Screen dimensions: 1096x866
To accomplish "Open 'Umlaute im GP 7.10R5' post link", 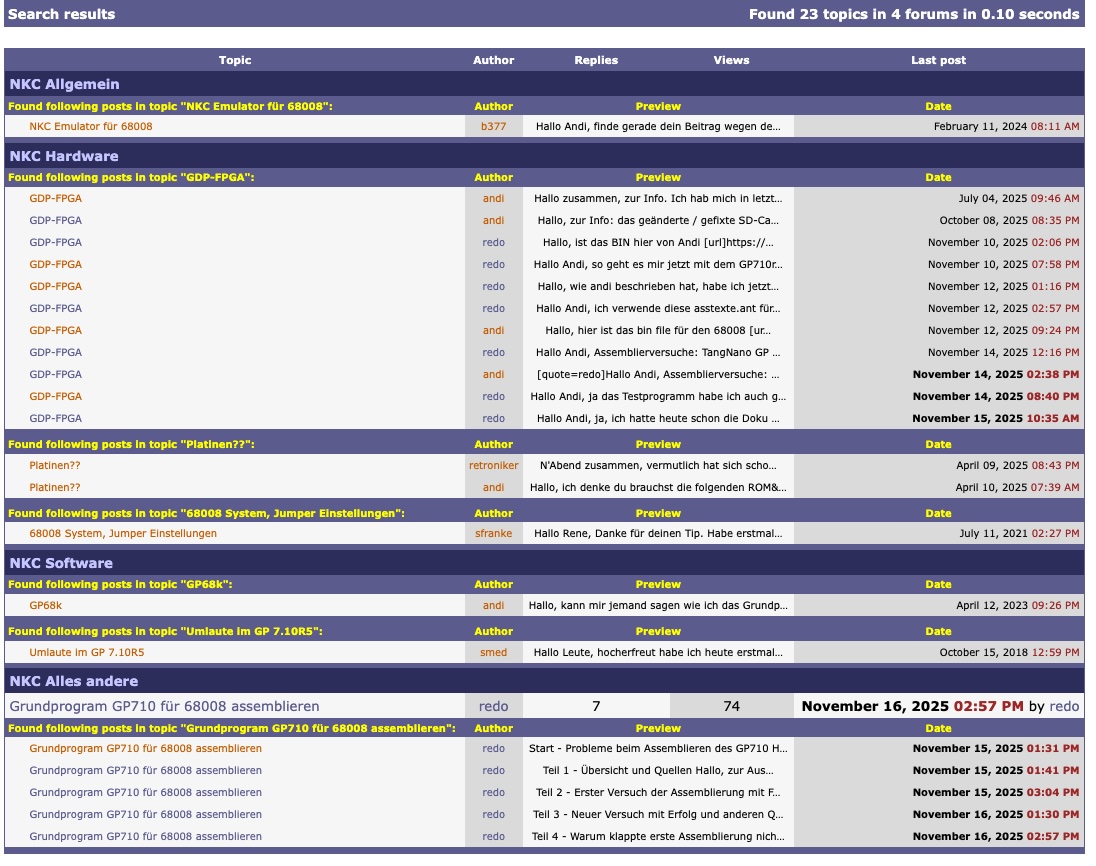I will (87, 653).
